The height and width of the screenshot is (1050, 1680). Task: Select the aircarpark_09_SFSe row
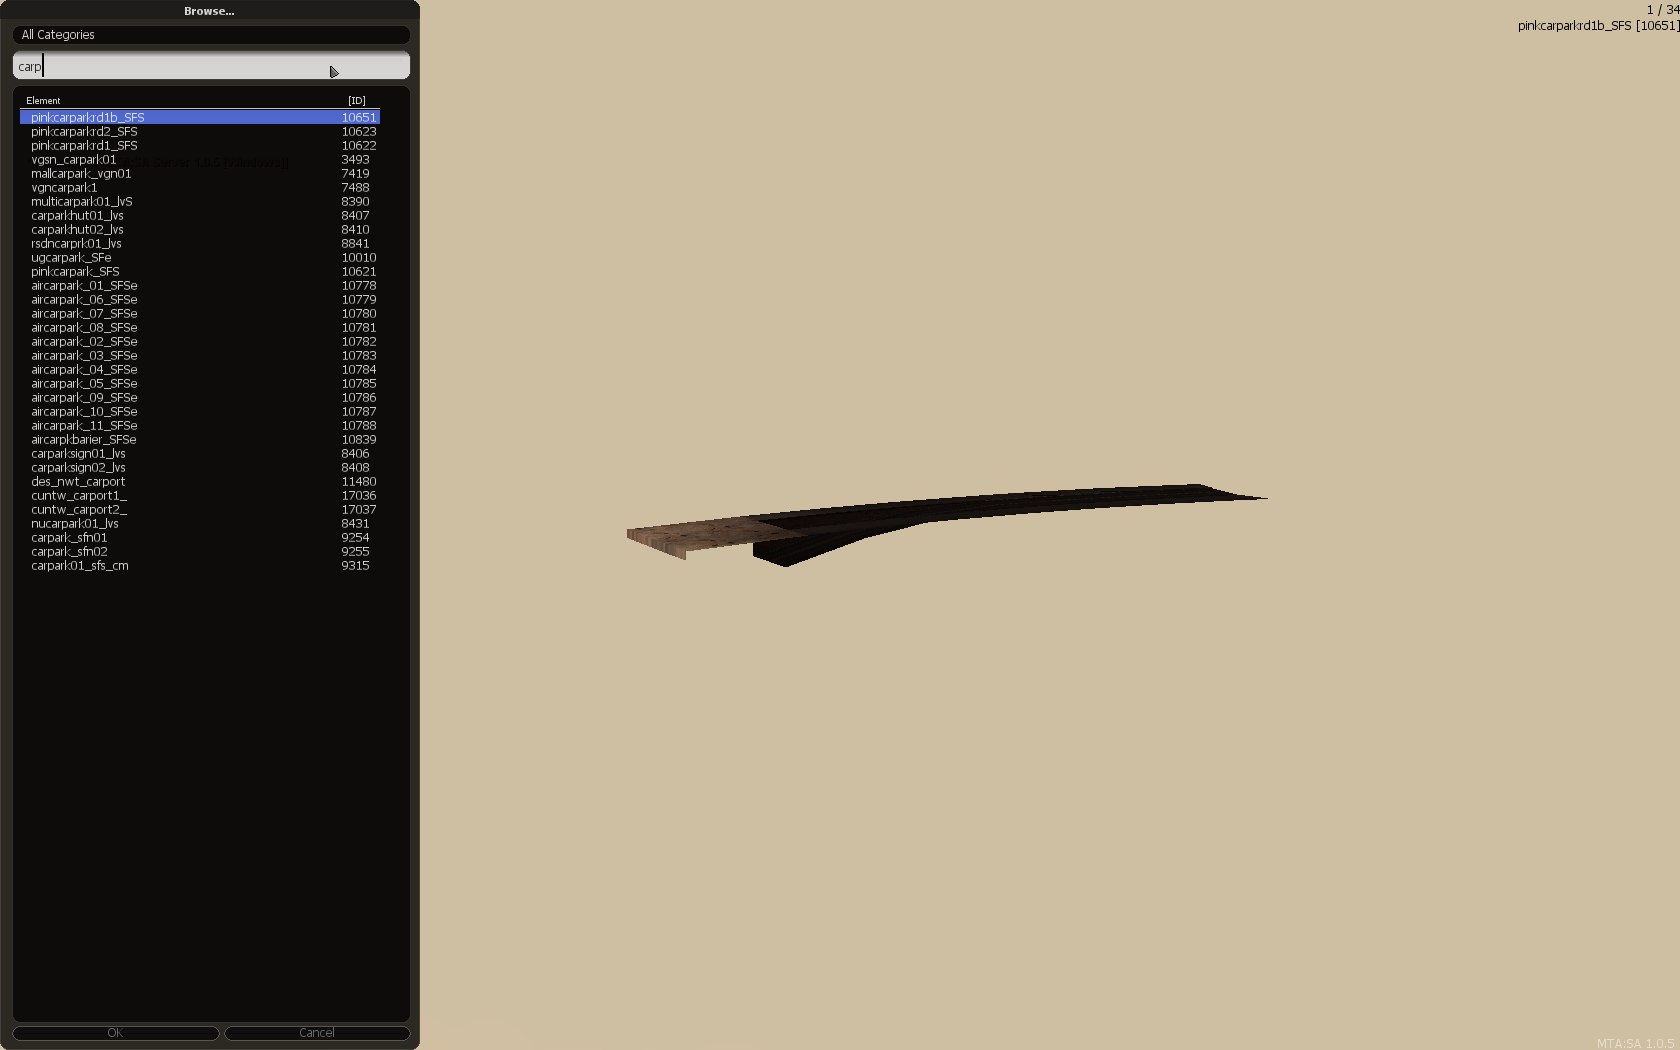[200, 397]
